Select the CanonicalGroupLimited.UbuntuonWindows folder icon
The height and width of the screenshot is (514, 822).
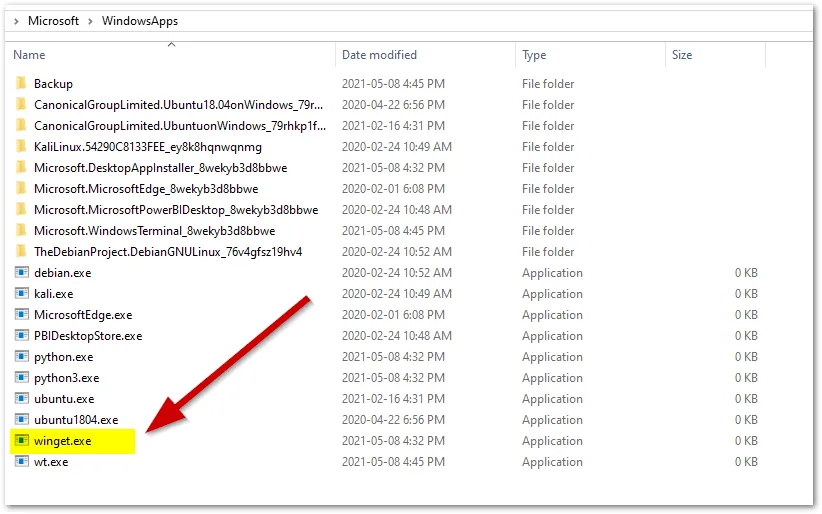21,125
